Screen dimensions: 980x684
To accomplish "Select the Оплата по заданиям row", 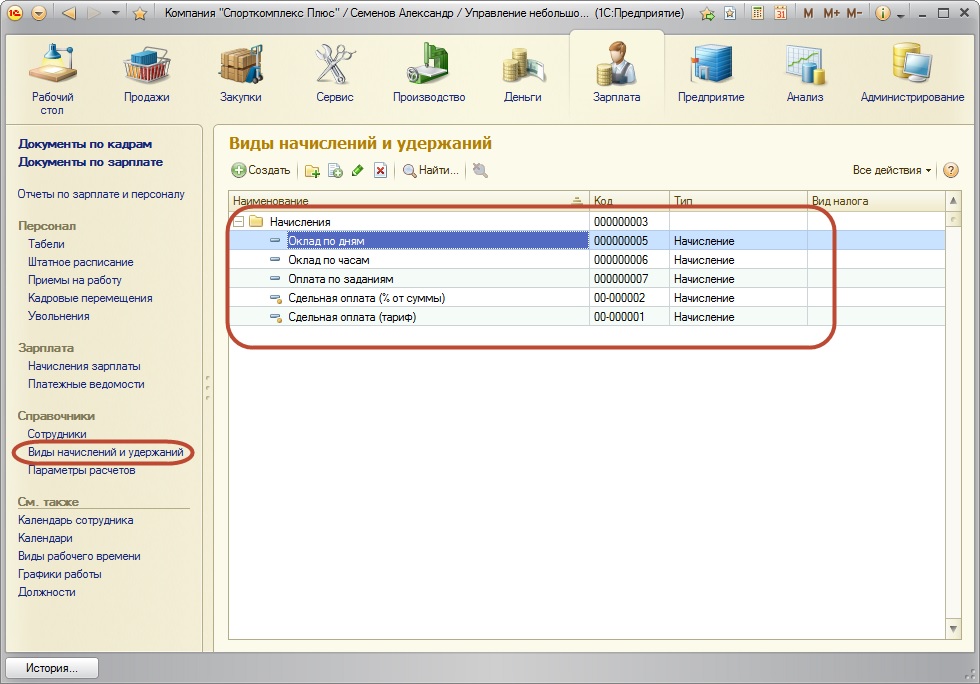I will (586, 279).
